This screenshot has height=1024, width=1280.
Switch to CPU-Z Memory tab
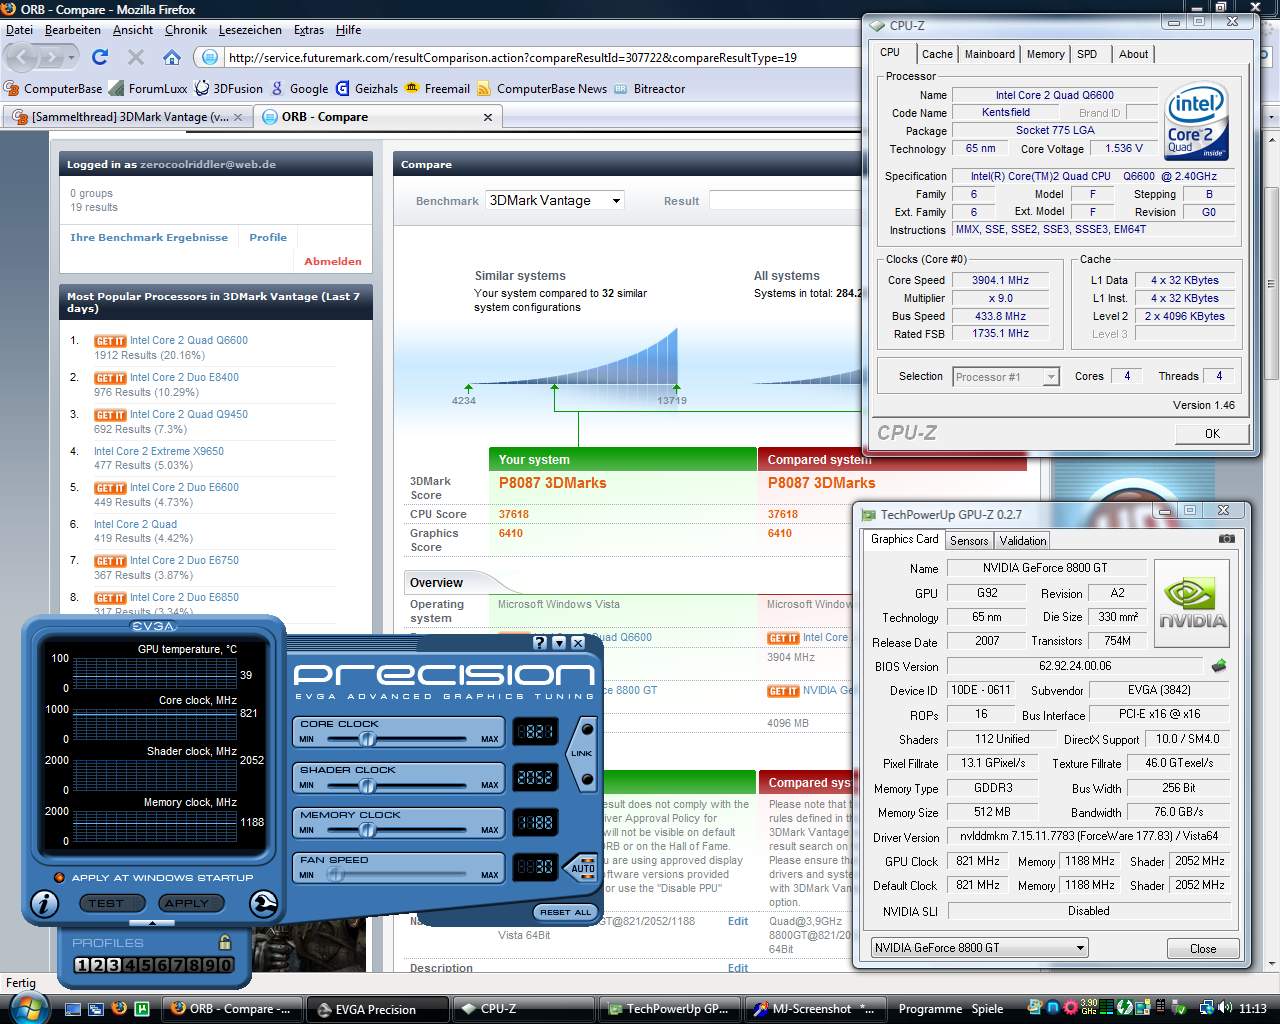click(x=1045, y=54)
